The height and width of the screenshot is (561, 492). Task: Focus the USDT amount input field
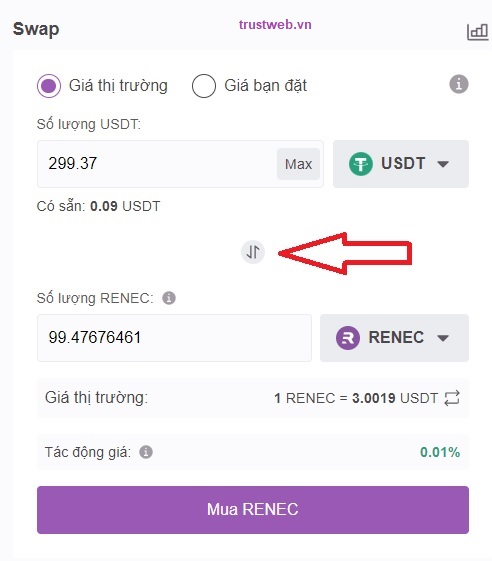point(157,164)
